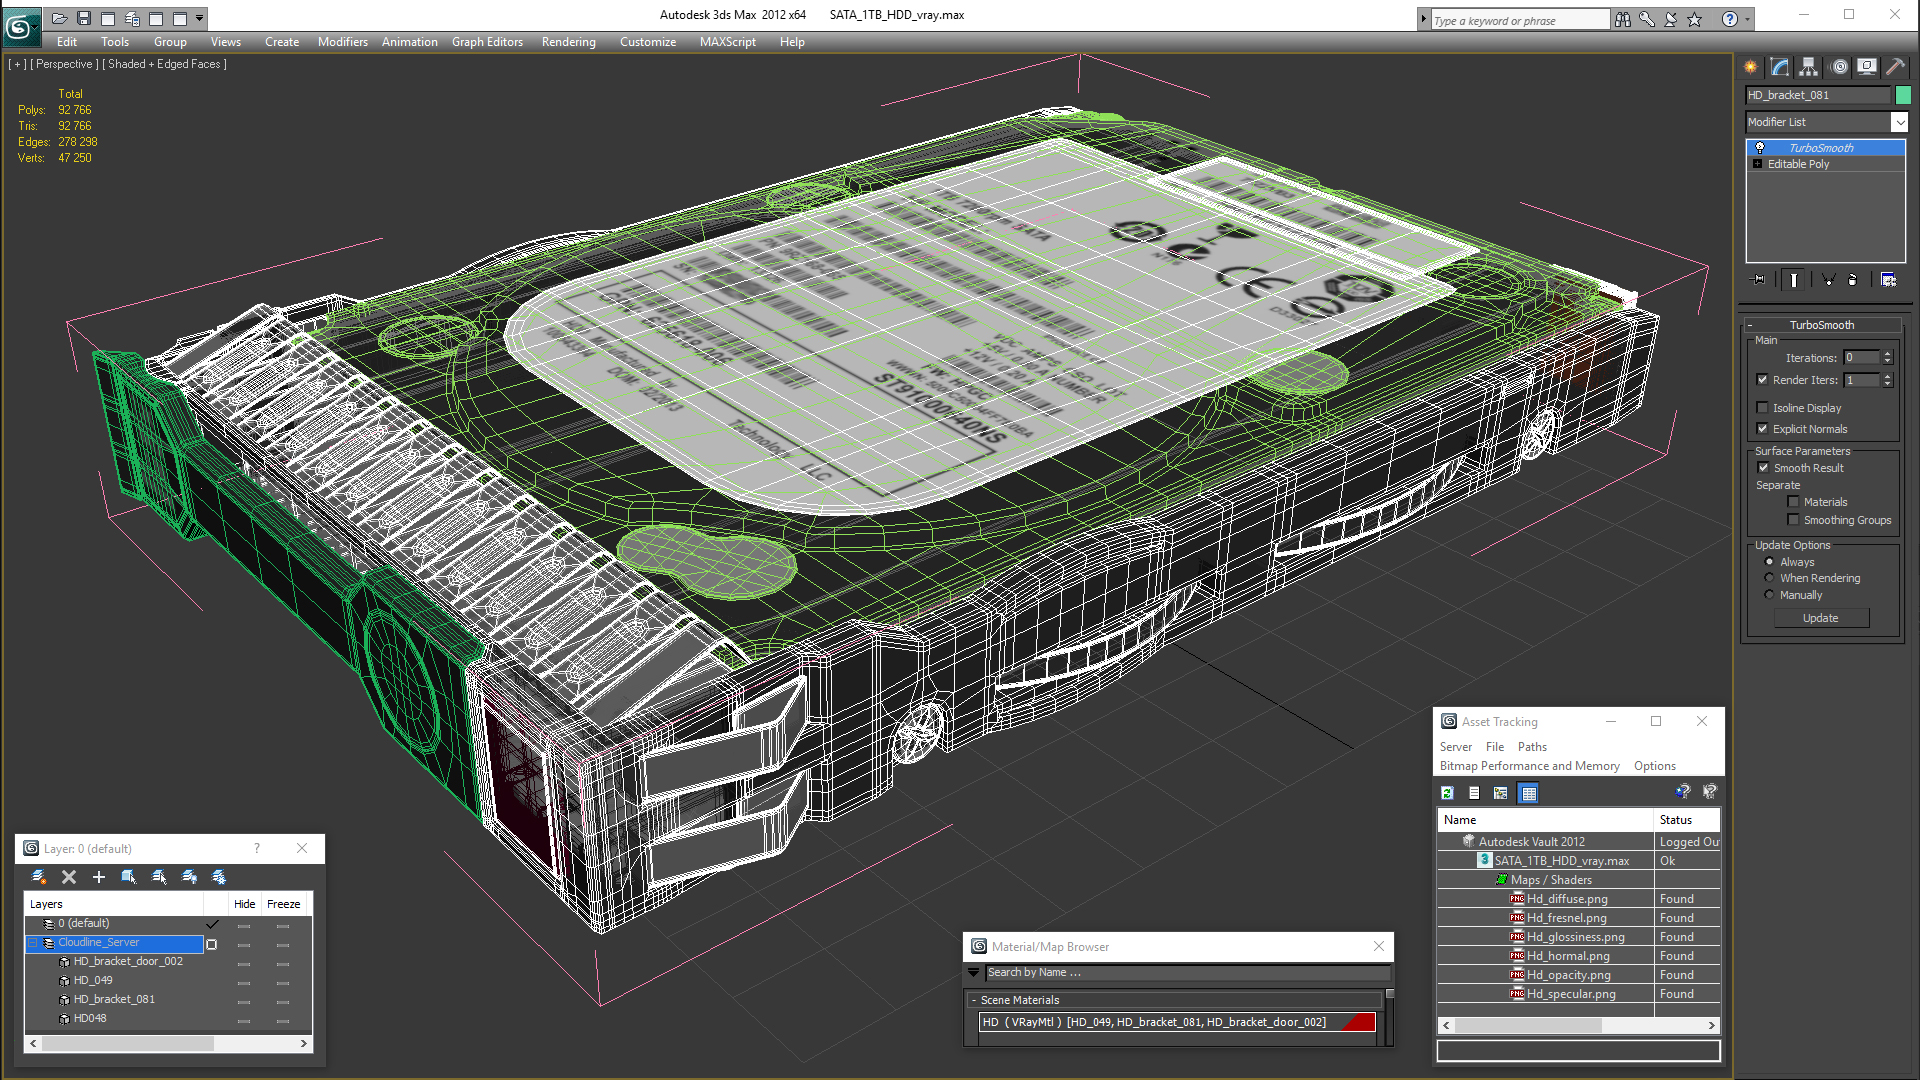Screen dimensions: 1920x1080
Task: Click the Hide column header
Action: pyautogui.click(x=244, y=904)
